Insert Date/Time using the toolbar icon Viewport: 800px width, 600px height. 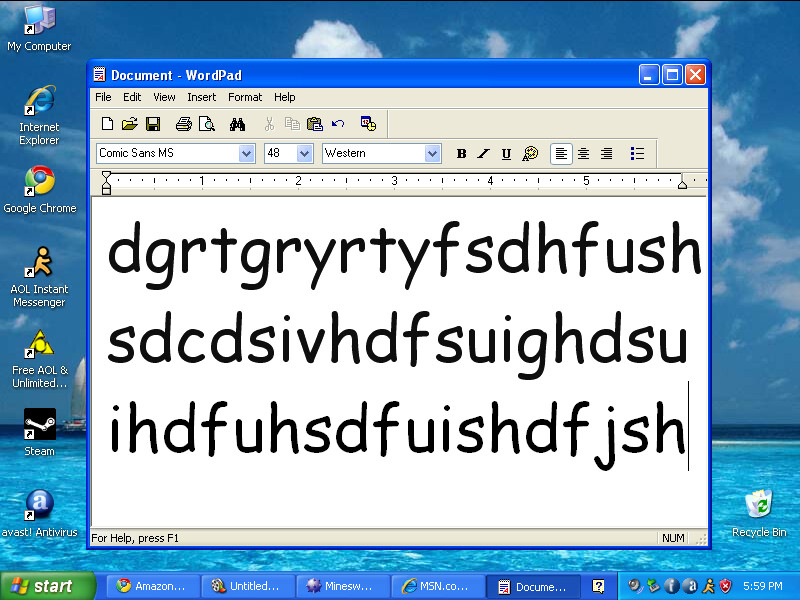point(368,124)
